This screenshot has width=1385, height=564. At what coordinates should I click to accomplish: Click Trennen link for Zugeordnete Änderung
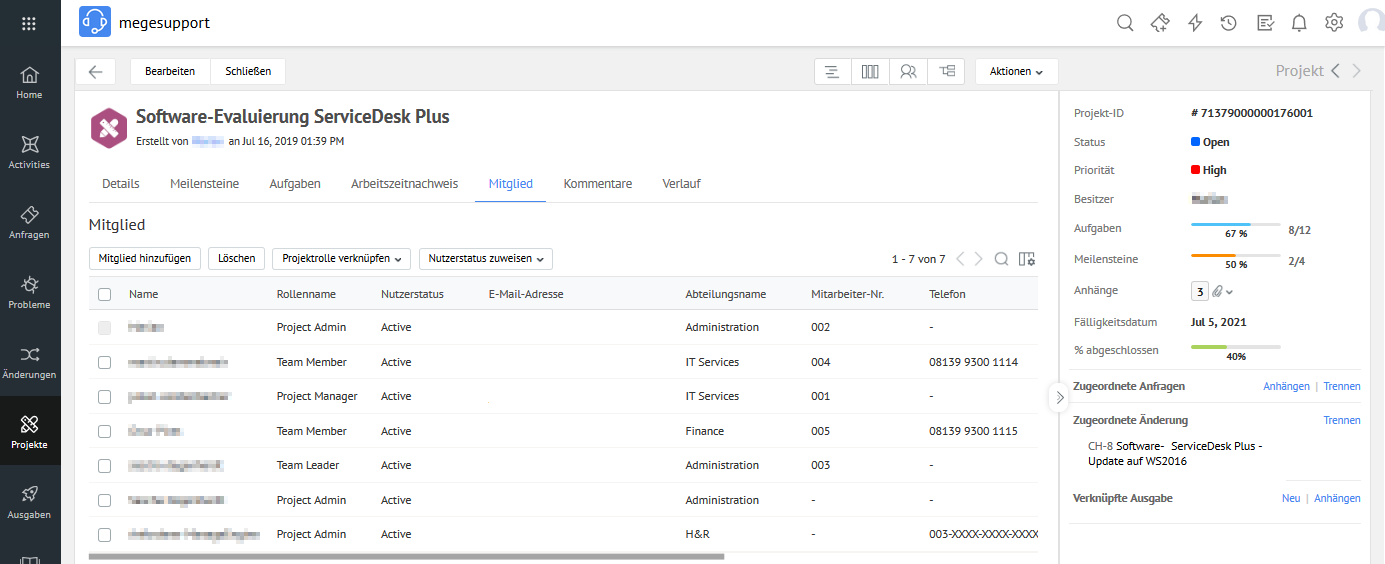pyautogui.click(x=1342, y=420)
